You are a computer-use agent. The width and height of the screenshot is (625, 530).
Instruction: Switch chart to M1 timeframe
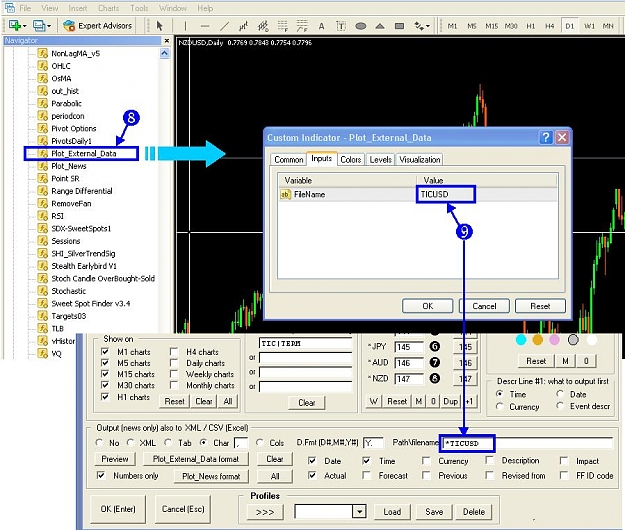click(x=452, y=26)
